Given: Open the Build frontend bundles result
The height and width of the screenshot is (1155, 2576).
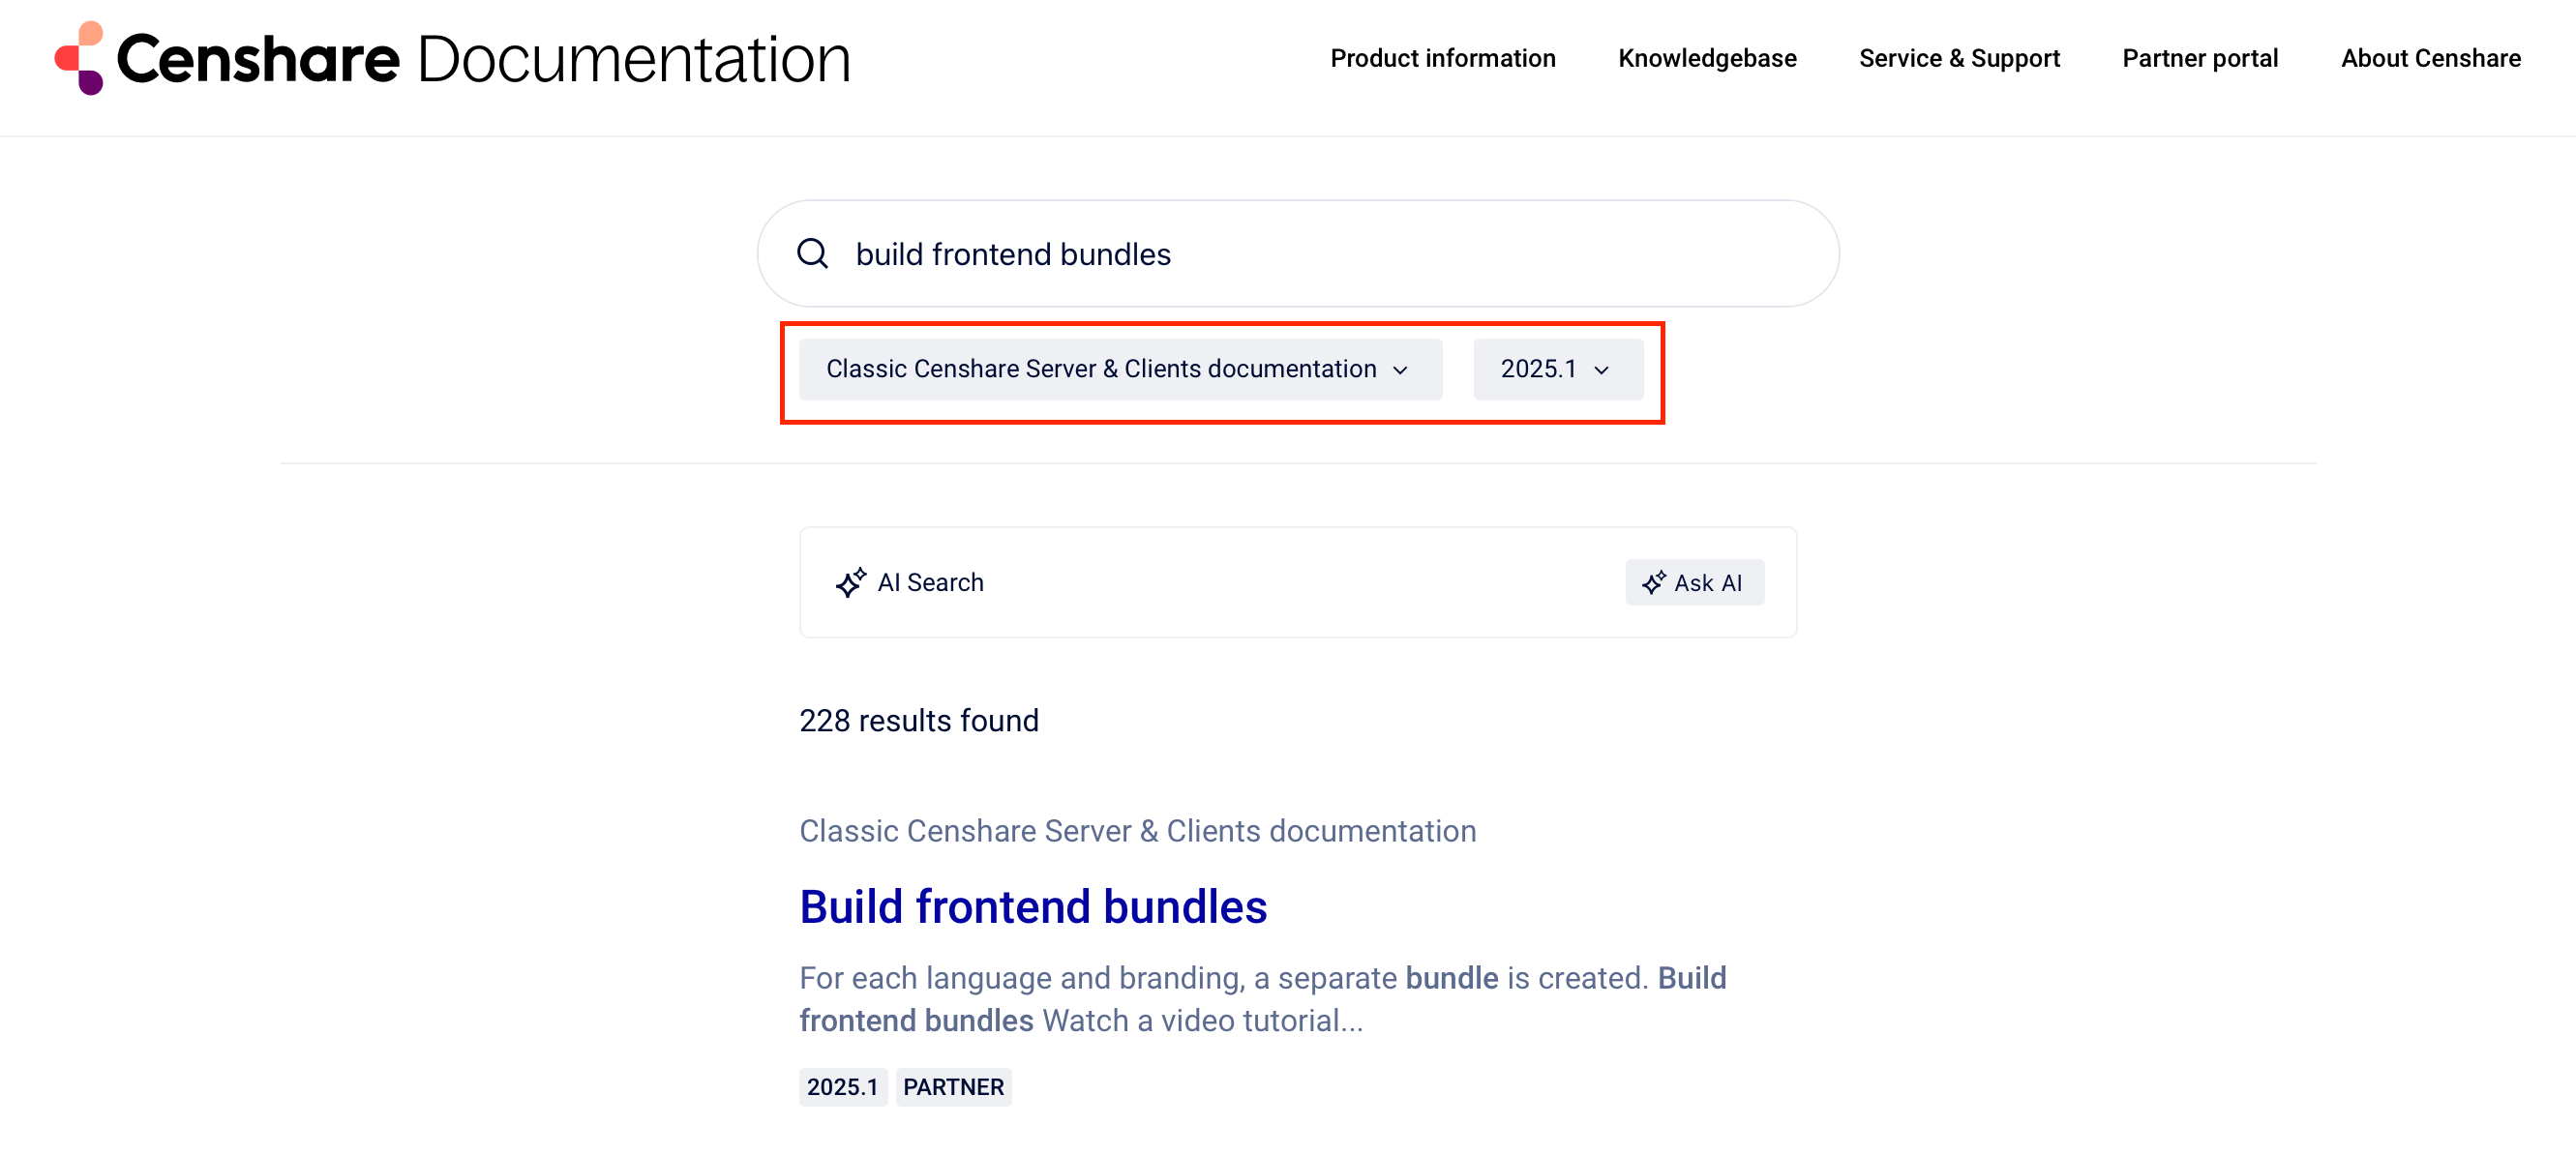Looking at the screenshot, I should click(x=1033, y=907).
